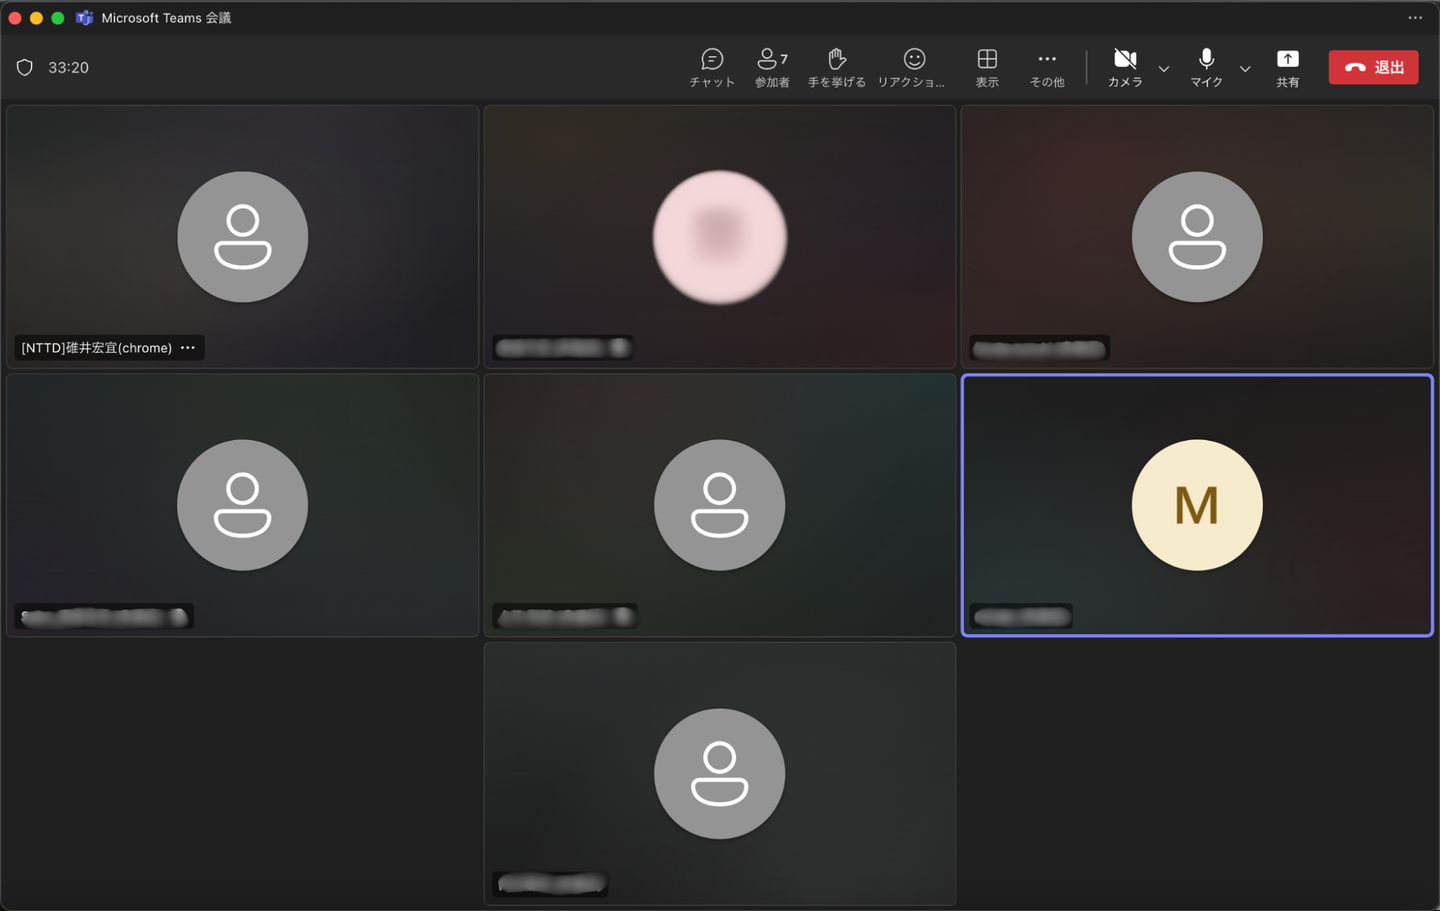Select the participant tile with M avatar
Image resolution: width=1440 pixels, height=911 pixels.
point(1196,505)
